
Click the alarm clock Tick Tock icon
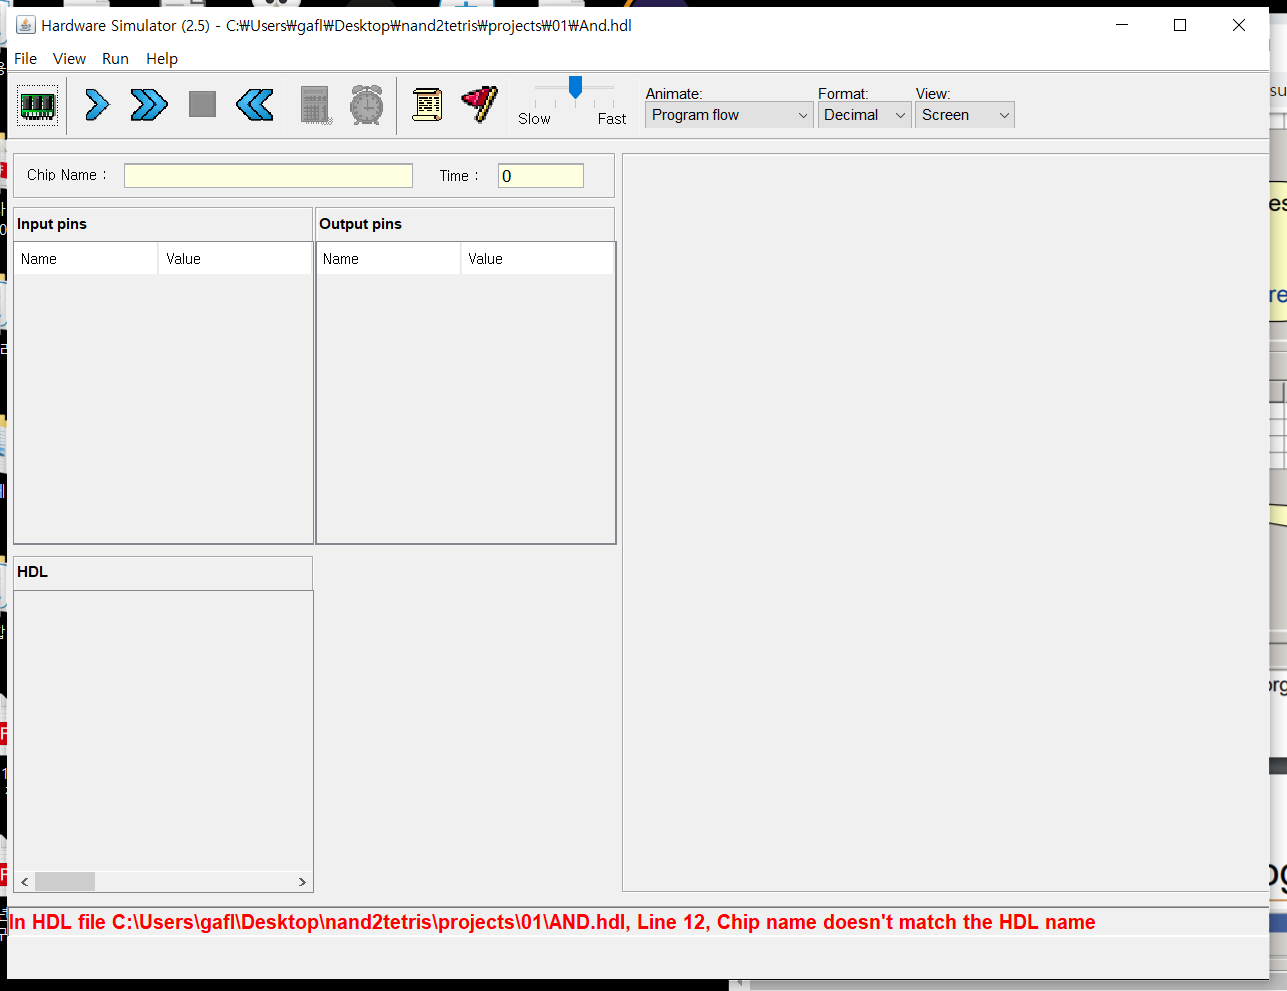(x=367, y=105)
